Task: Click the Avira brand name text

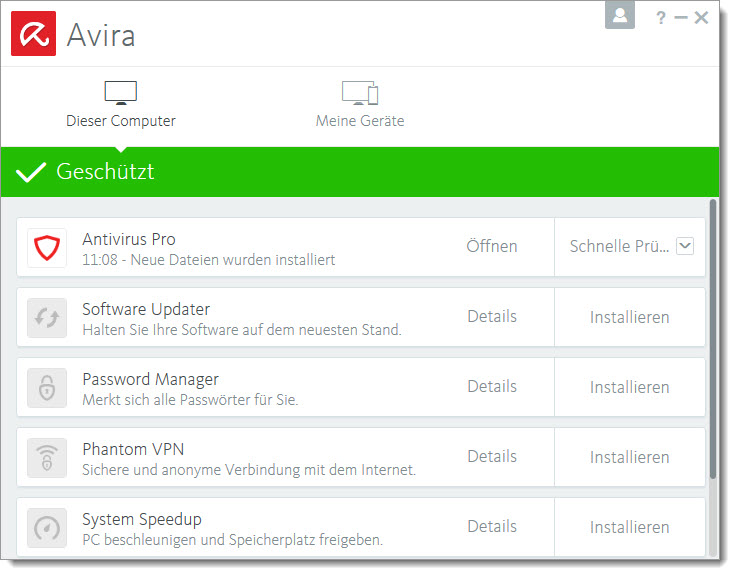Action: 101,35
